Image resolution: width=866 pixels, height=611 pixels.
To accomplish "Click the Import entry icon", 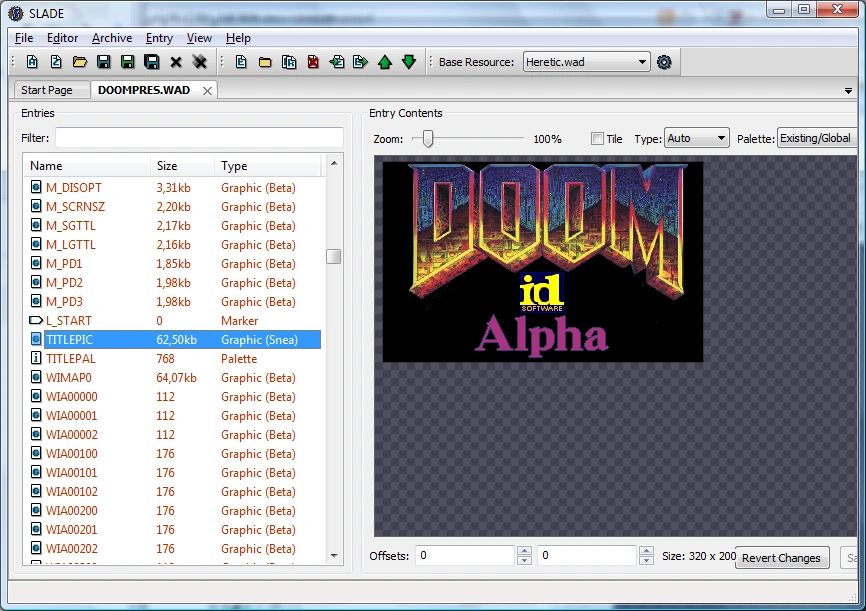I will [x=337, y=62].
